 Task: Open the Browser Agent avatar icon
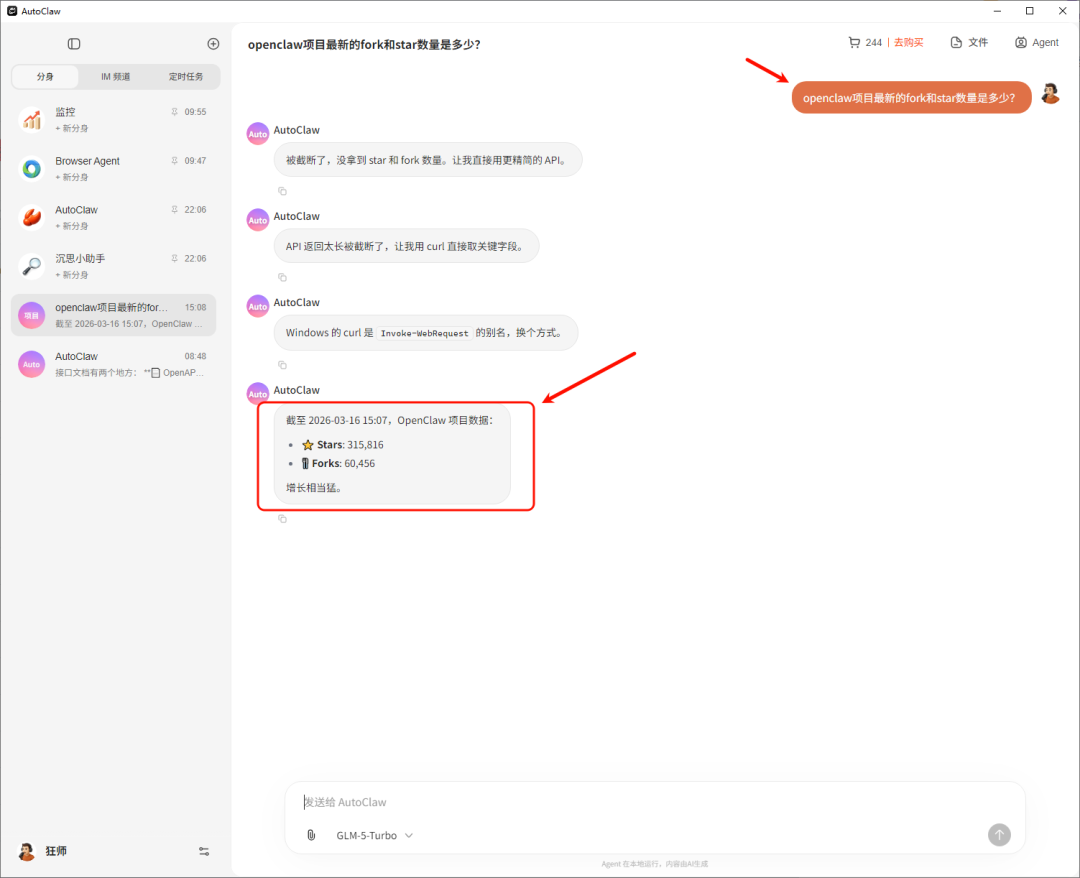pyautogui.click(x=32, y=169)
